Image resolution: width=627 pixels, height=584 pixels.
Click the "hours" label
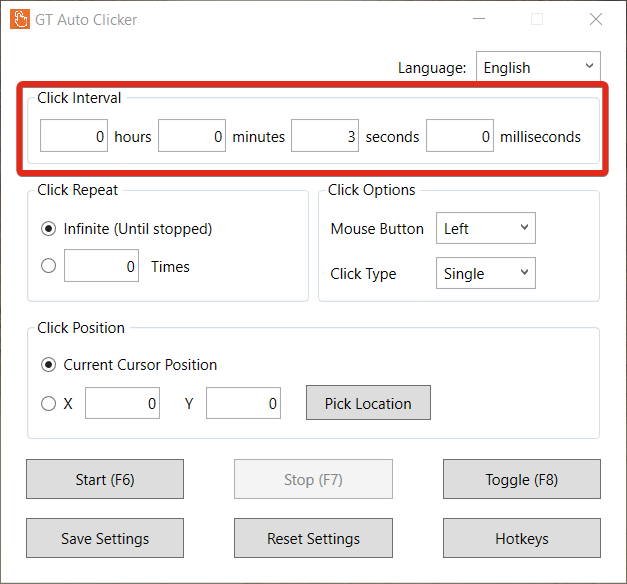pos(133,137)
